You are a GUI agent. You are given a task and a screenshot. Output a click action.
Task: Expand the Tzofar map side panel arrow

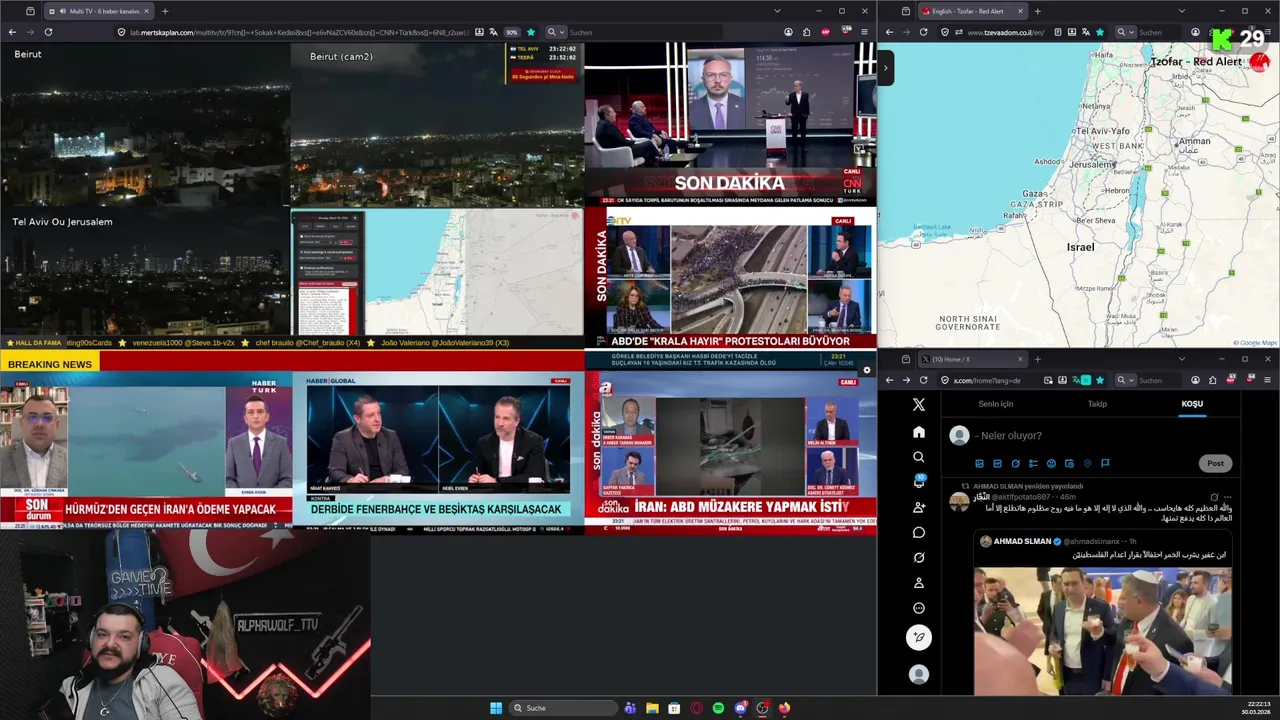tap(886, 68)
